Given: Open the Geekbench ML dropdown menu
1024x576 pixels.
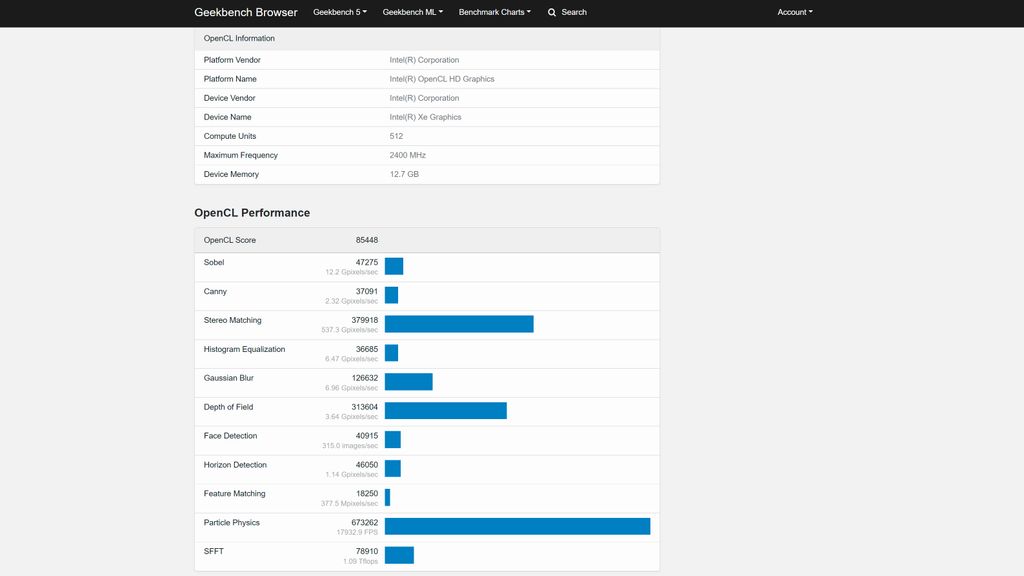Looking at the screenshot, I should click(x=411, y=12).
